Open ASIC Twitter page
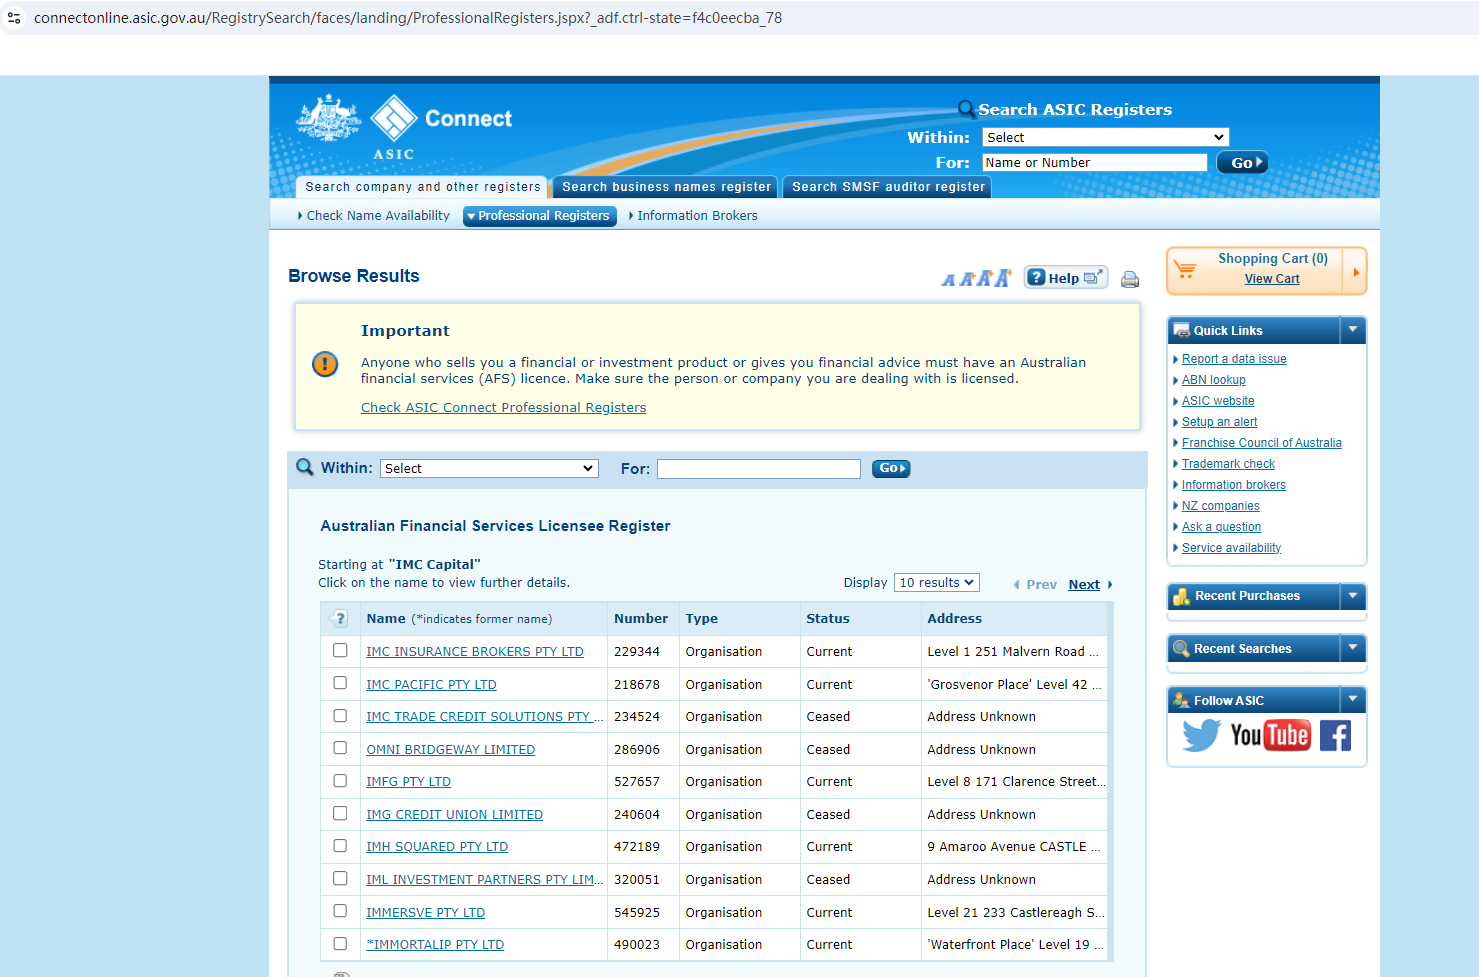Image resolution: width=1479 pixels, height=977 pixels. click(1201, 736)
